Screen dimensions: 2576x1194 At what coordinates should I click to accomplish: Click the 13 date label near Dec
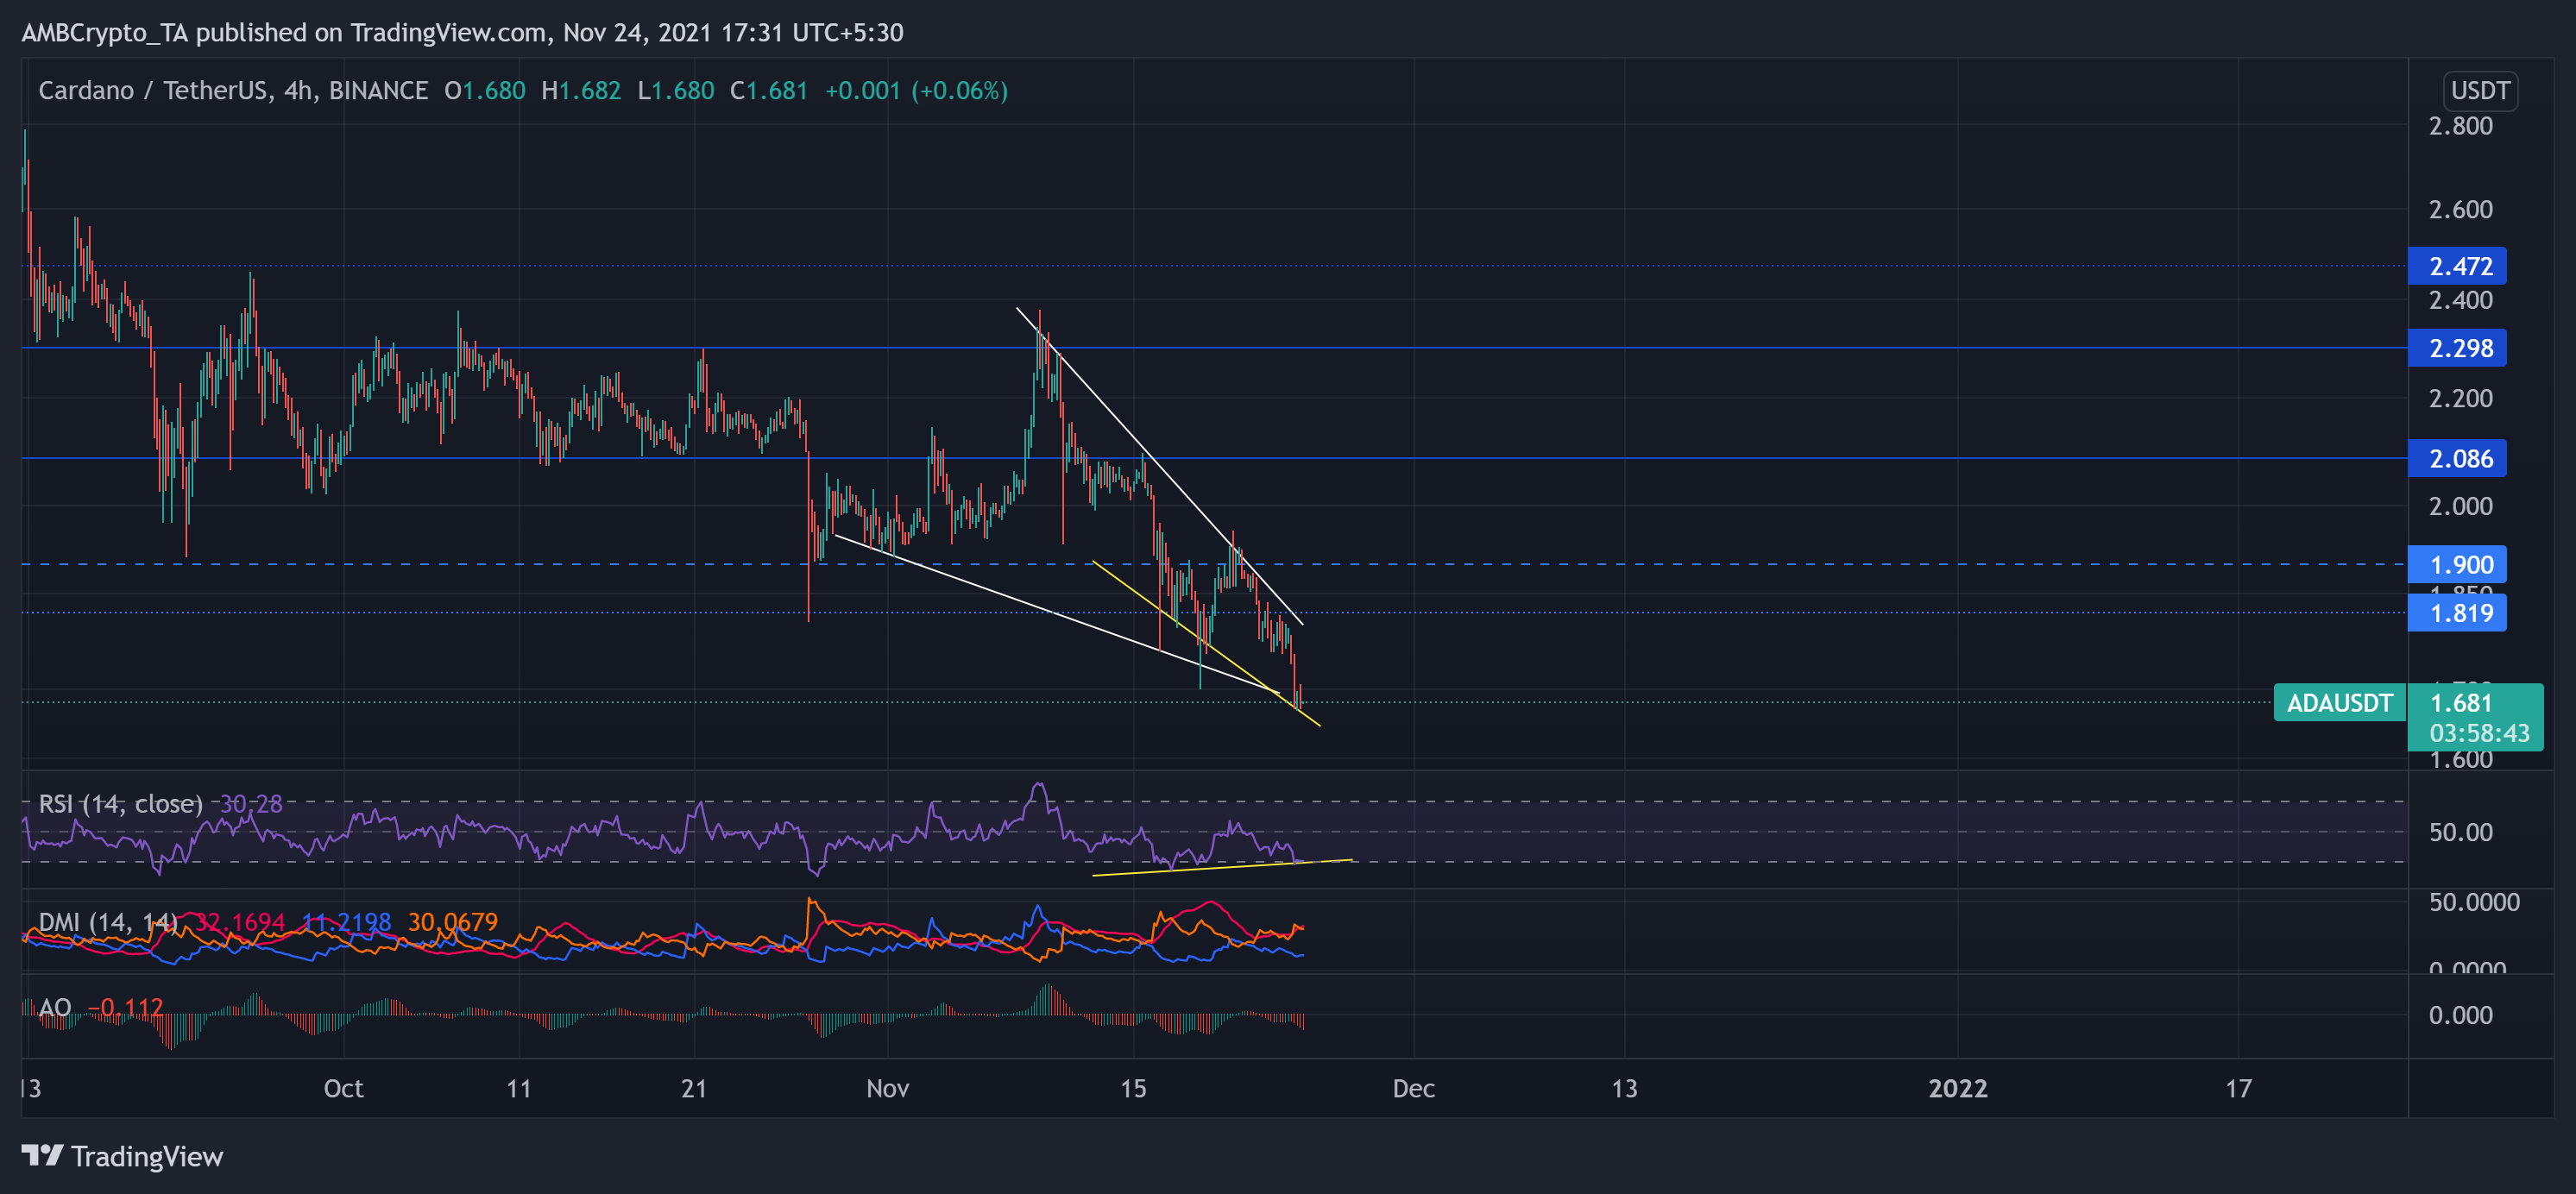[1624, 1088]
